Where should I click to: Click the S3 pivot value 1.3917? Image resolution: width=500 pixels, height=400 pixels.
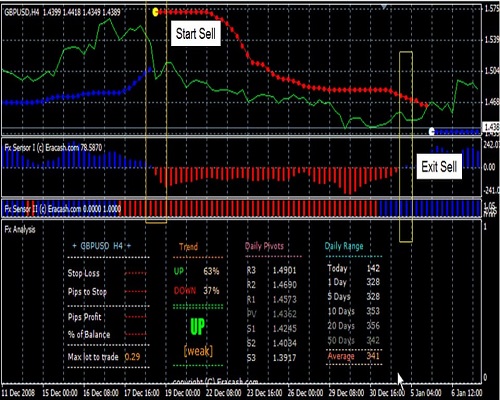pos(284,358)
